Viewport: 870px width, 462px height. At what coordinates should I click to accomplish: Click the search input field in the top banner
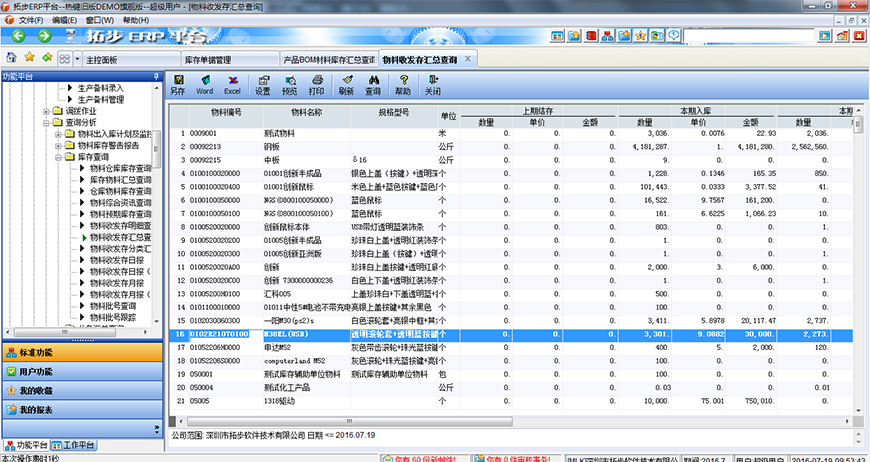745,36
